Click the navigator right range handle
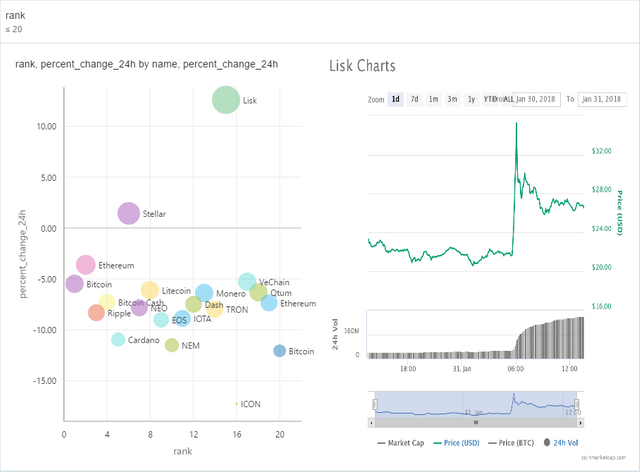640x472 pixels. click(577, 404)
